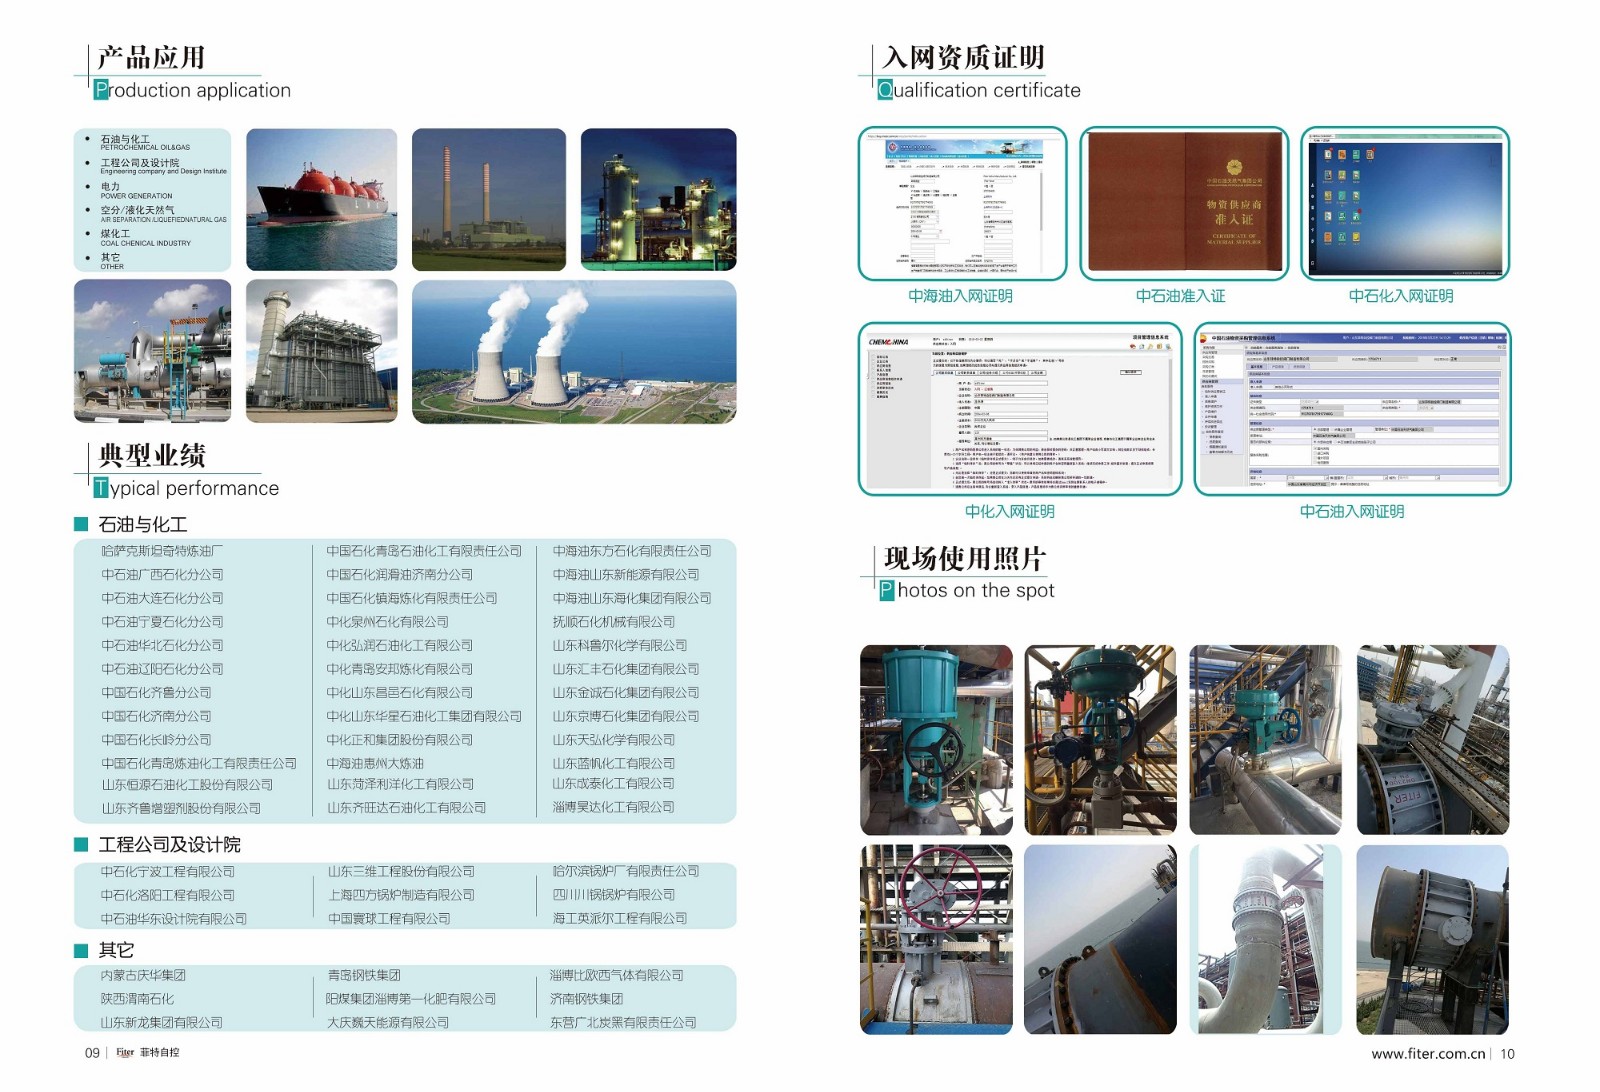Click teal square bullet beside 石油与化工 heading
Image resolution: width=1600 pixels, height=1092 pixels.
(x=82, y=524)
